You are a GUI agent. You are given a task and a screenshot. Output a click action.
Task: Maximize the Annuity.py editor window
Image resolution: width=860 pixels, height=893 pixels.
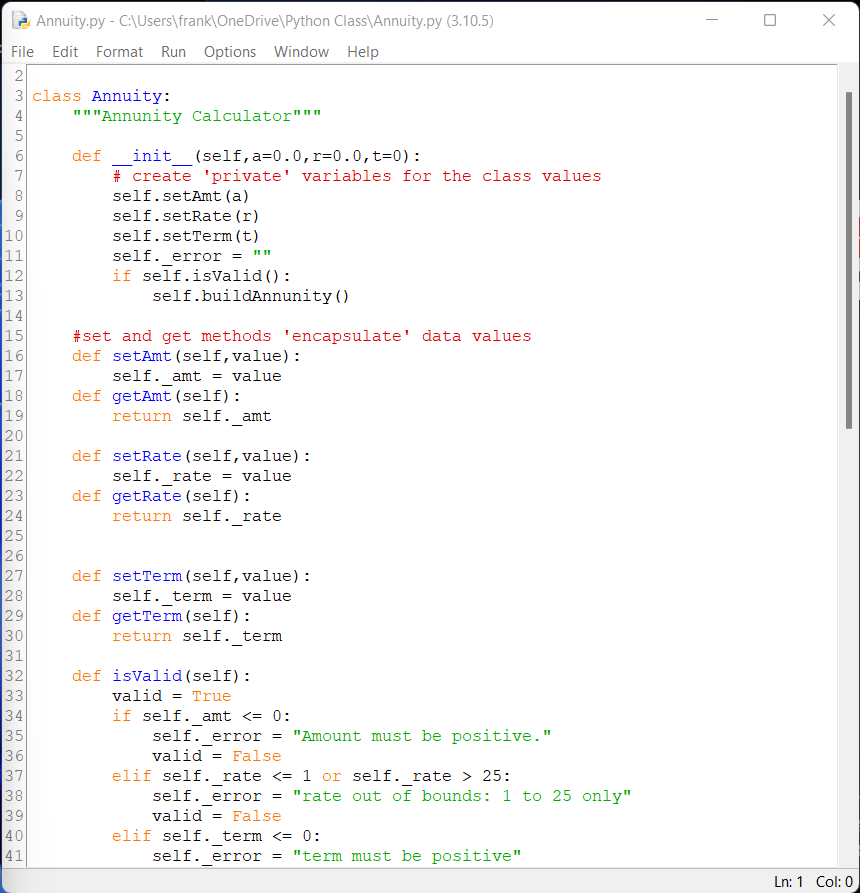(769, 20)
